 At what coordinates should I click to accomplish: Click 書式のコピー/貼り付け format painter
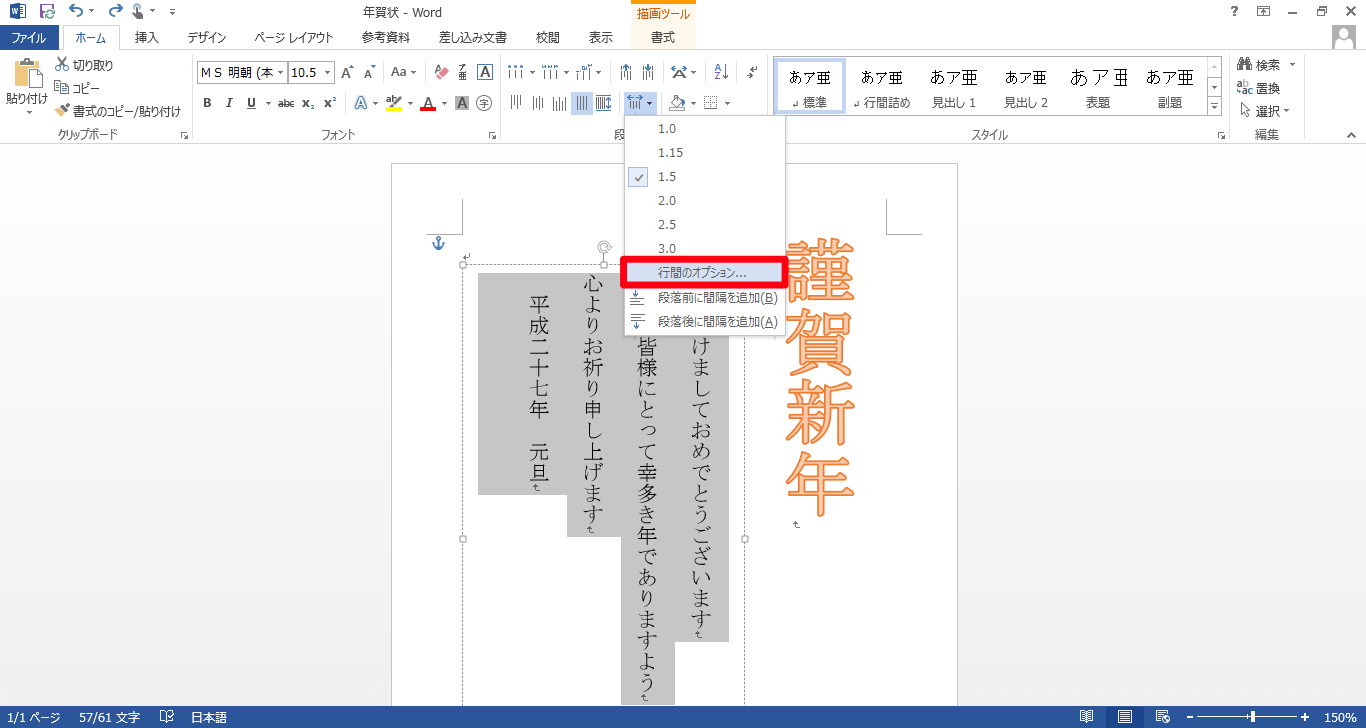click(118, 111)
